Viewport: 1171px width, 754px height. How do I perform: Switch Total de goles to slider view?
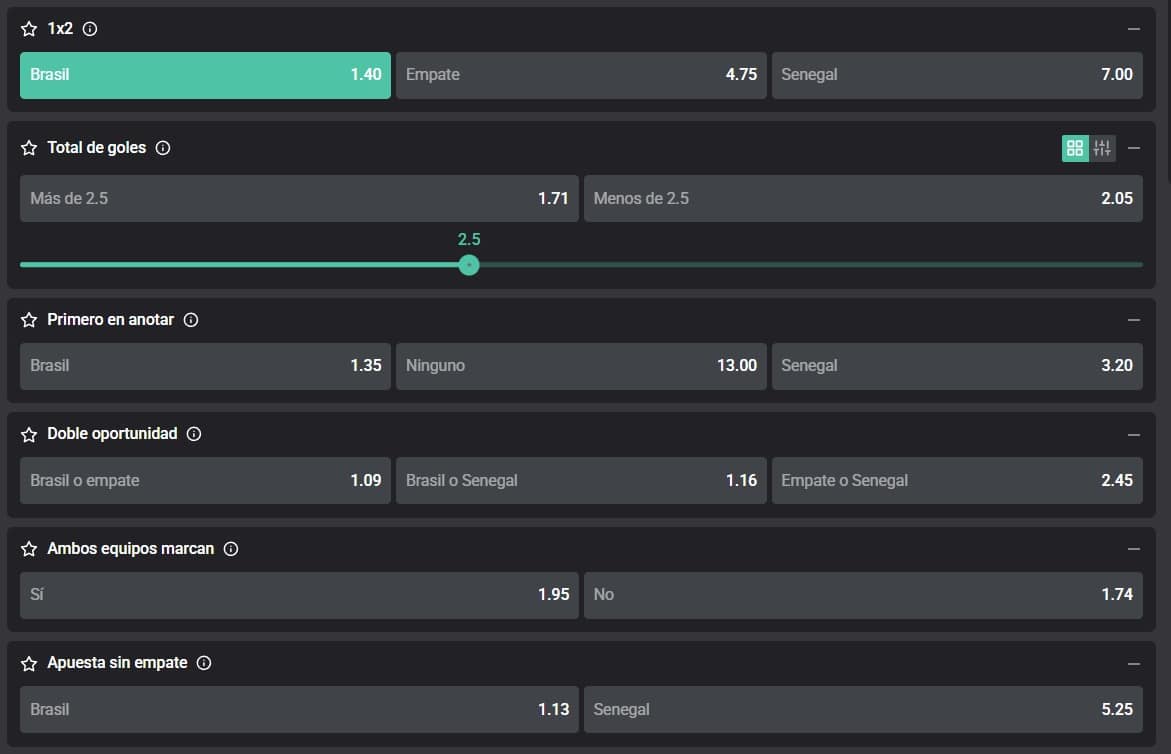click(x=1102, y=148)
